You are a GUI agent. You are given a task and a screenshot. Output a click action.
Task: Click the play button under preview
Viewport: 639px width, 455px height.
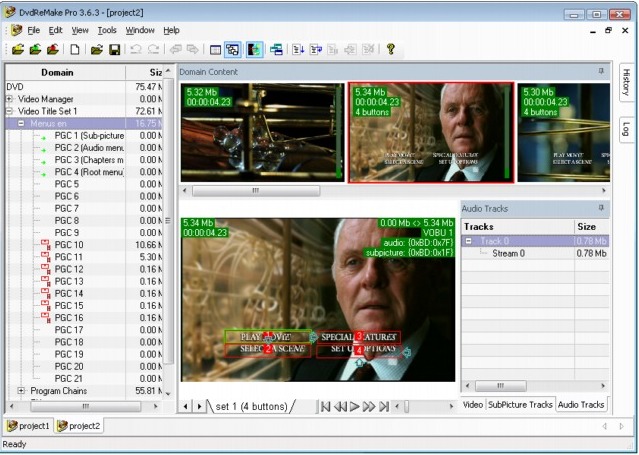point(355,406)
